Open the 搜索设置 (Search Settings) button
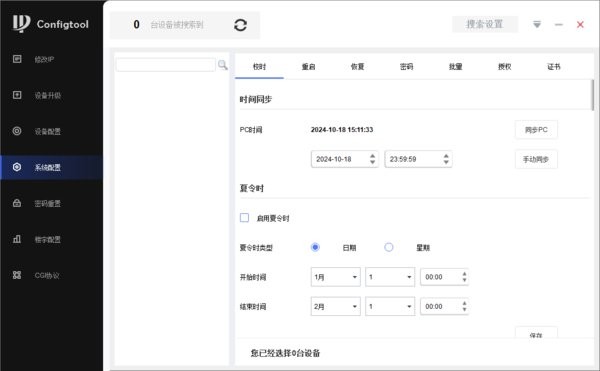The height and width of the screenshot is (371, 600). [485, 24]
